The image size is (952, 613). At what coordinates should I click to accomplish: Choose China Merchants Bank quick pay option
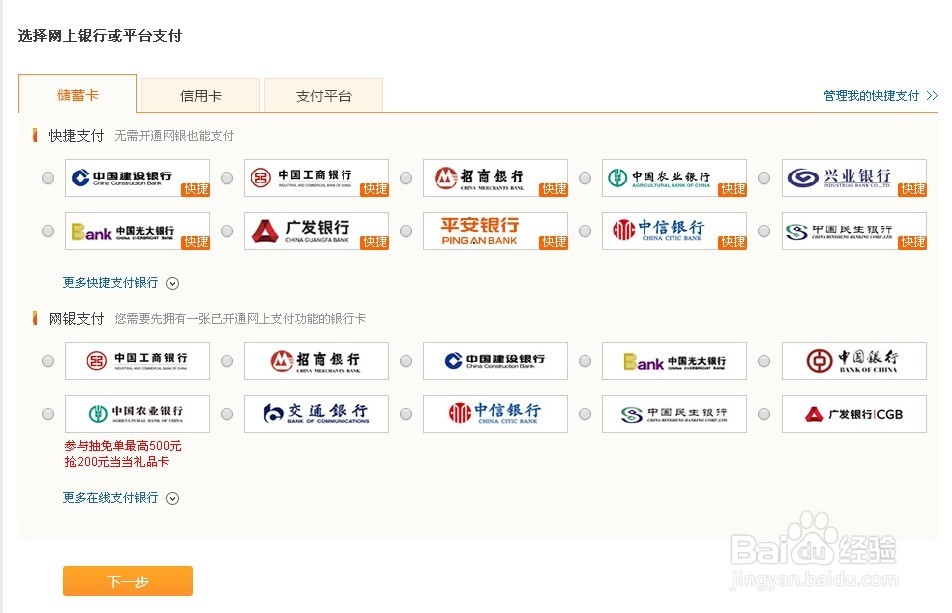pos(495,177)
